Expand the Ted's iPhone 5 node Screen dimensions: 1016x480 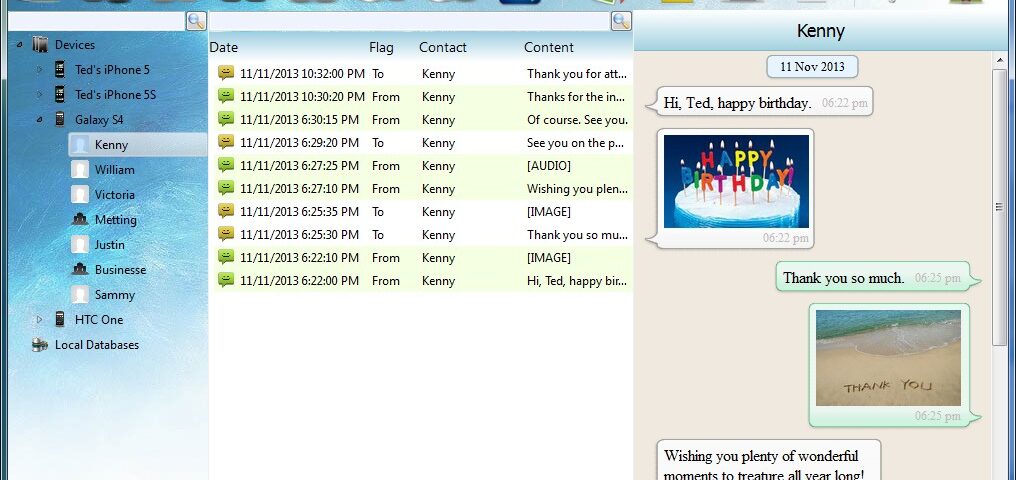click(40, 70)
